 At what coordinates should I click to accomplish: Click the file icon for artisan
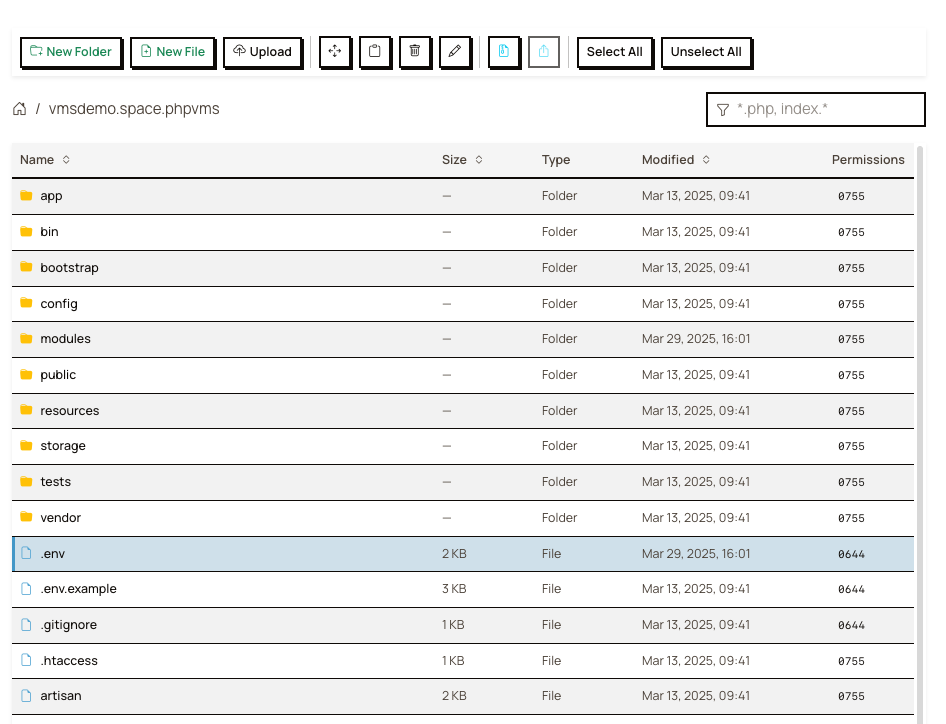(26, 696)
